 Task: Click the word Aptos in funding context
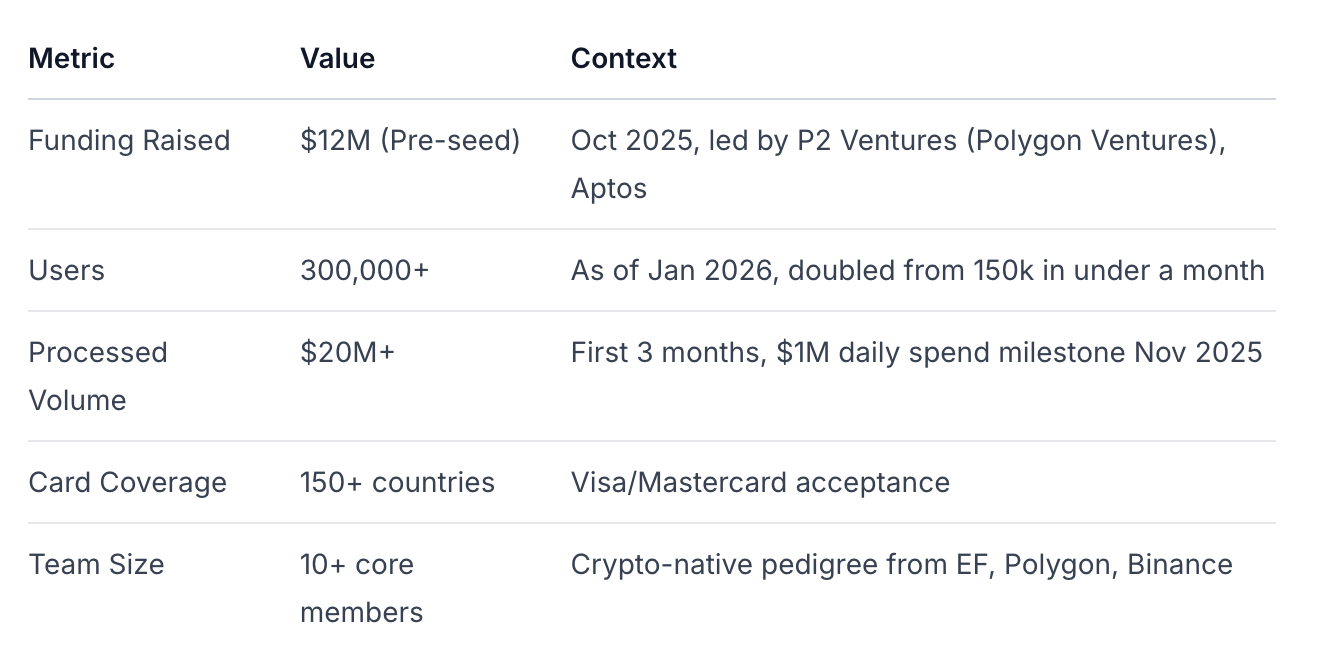click(608, 189)
